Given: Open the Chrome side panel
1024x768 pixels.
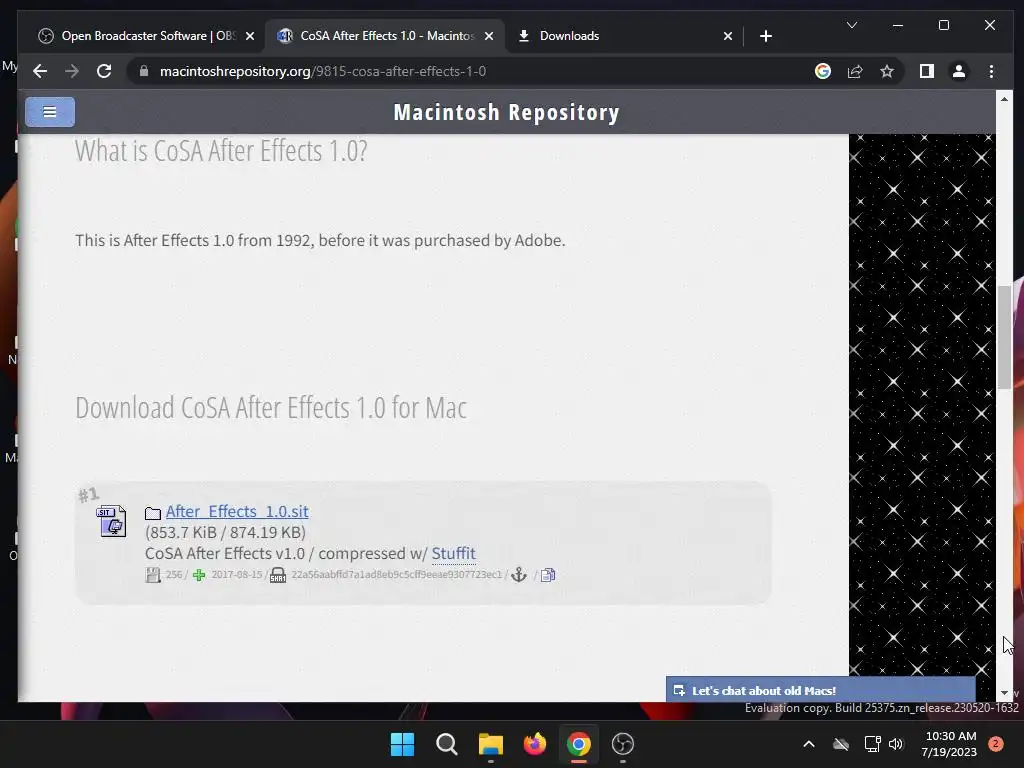Looking at the screenshot, I should click(x=927, y=71).
